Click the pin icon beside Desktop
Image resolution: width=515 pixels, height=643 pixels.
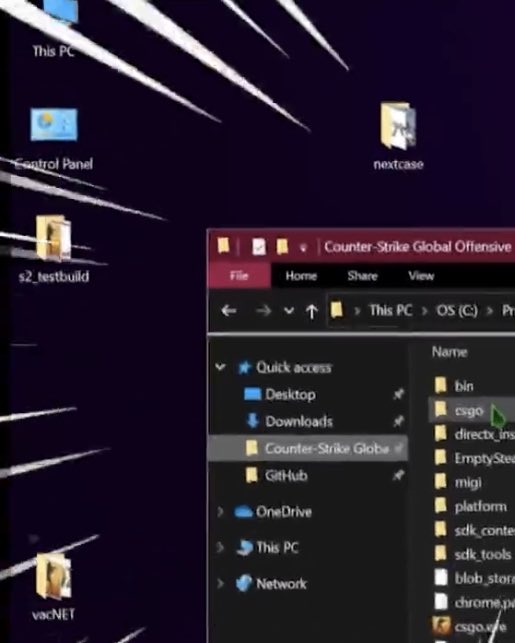click(x=398, y=394)
